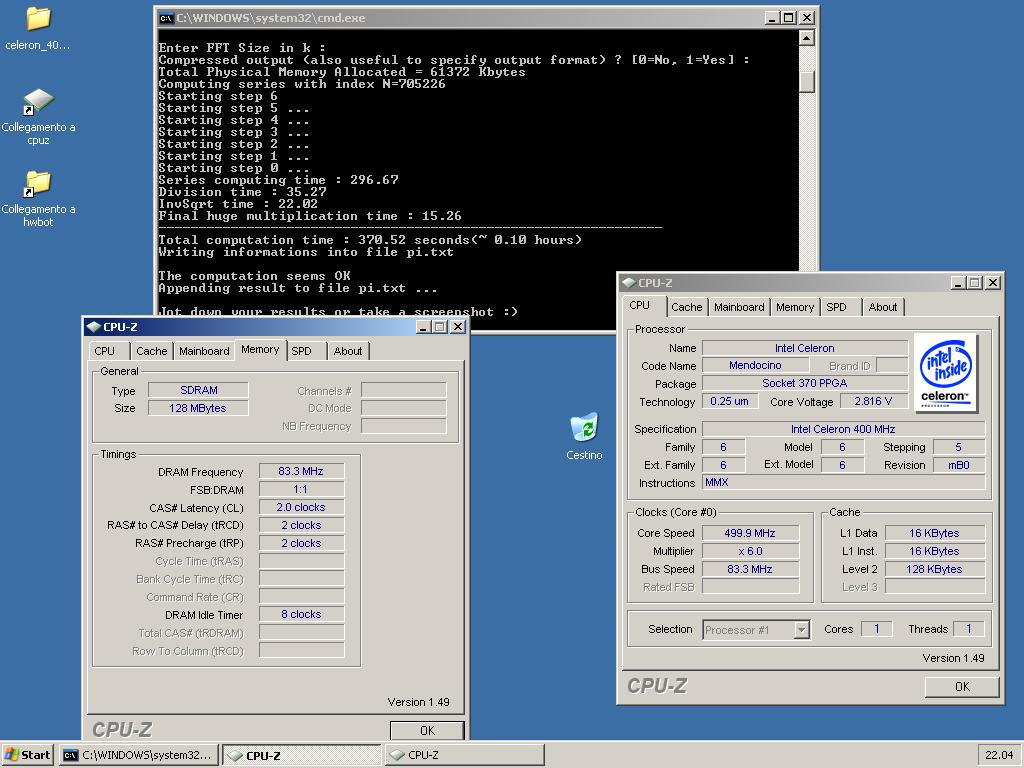This screenshot has height=768, width=1024.
Task: Switch to Mainboard tab in Memory CPU-Z window
Action: point(204,351)
